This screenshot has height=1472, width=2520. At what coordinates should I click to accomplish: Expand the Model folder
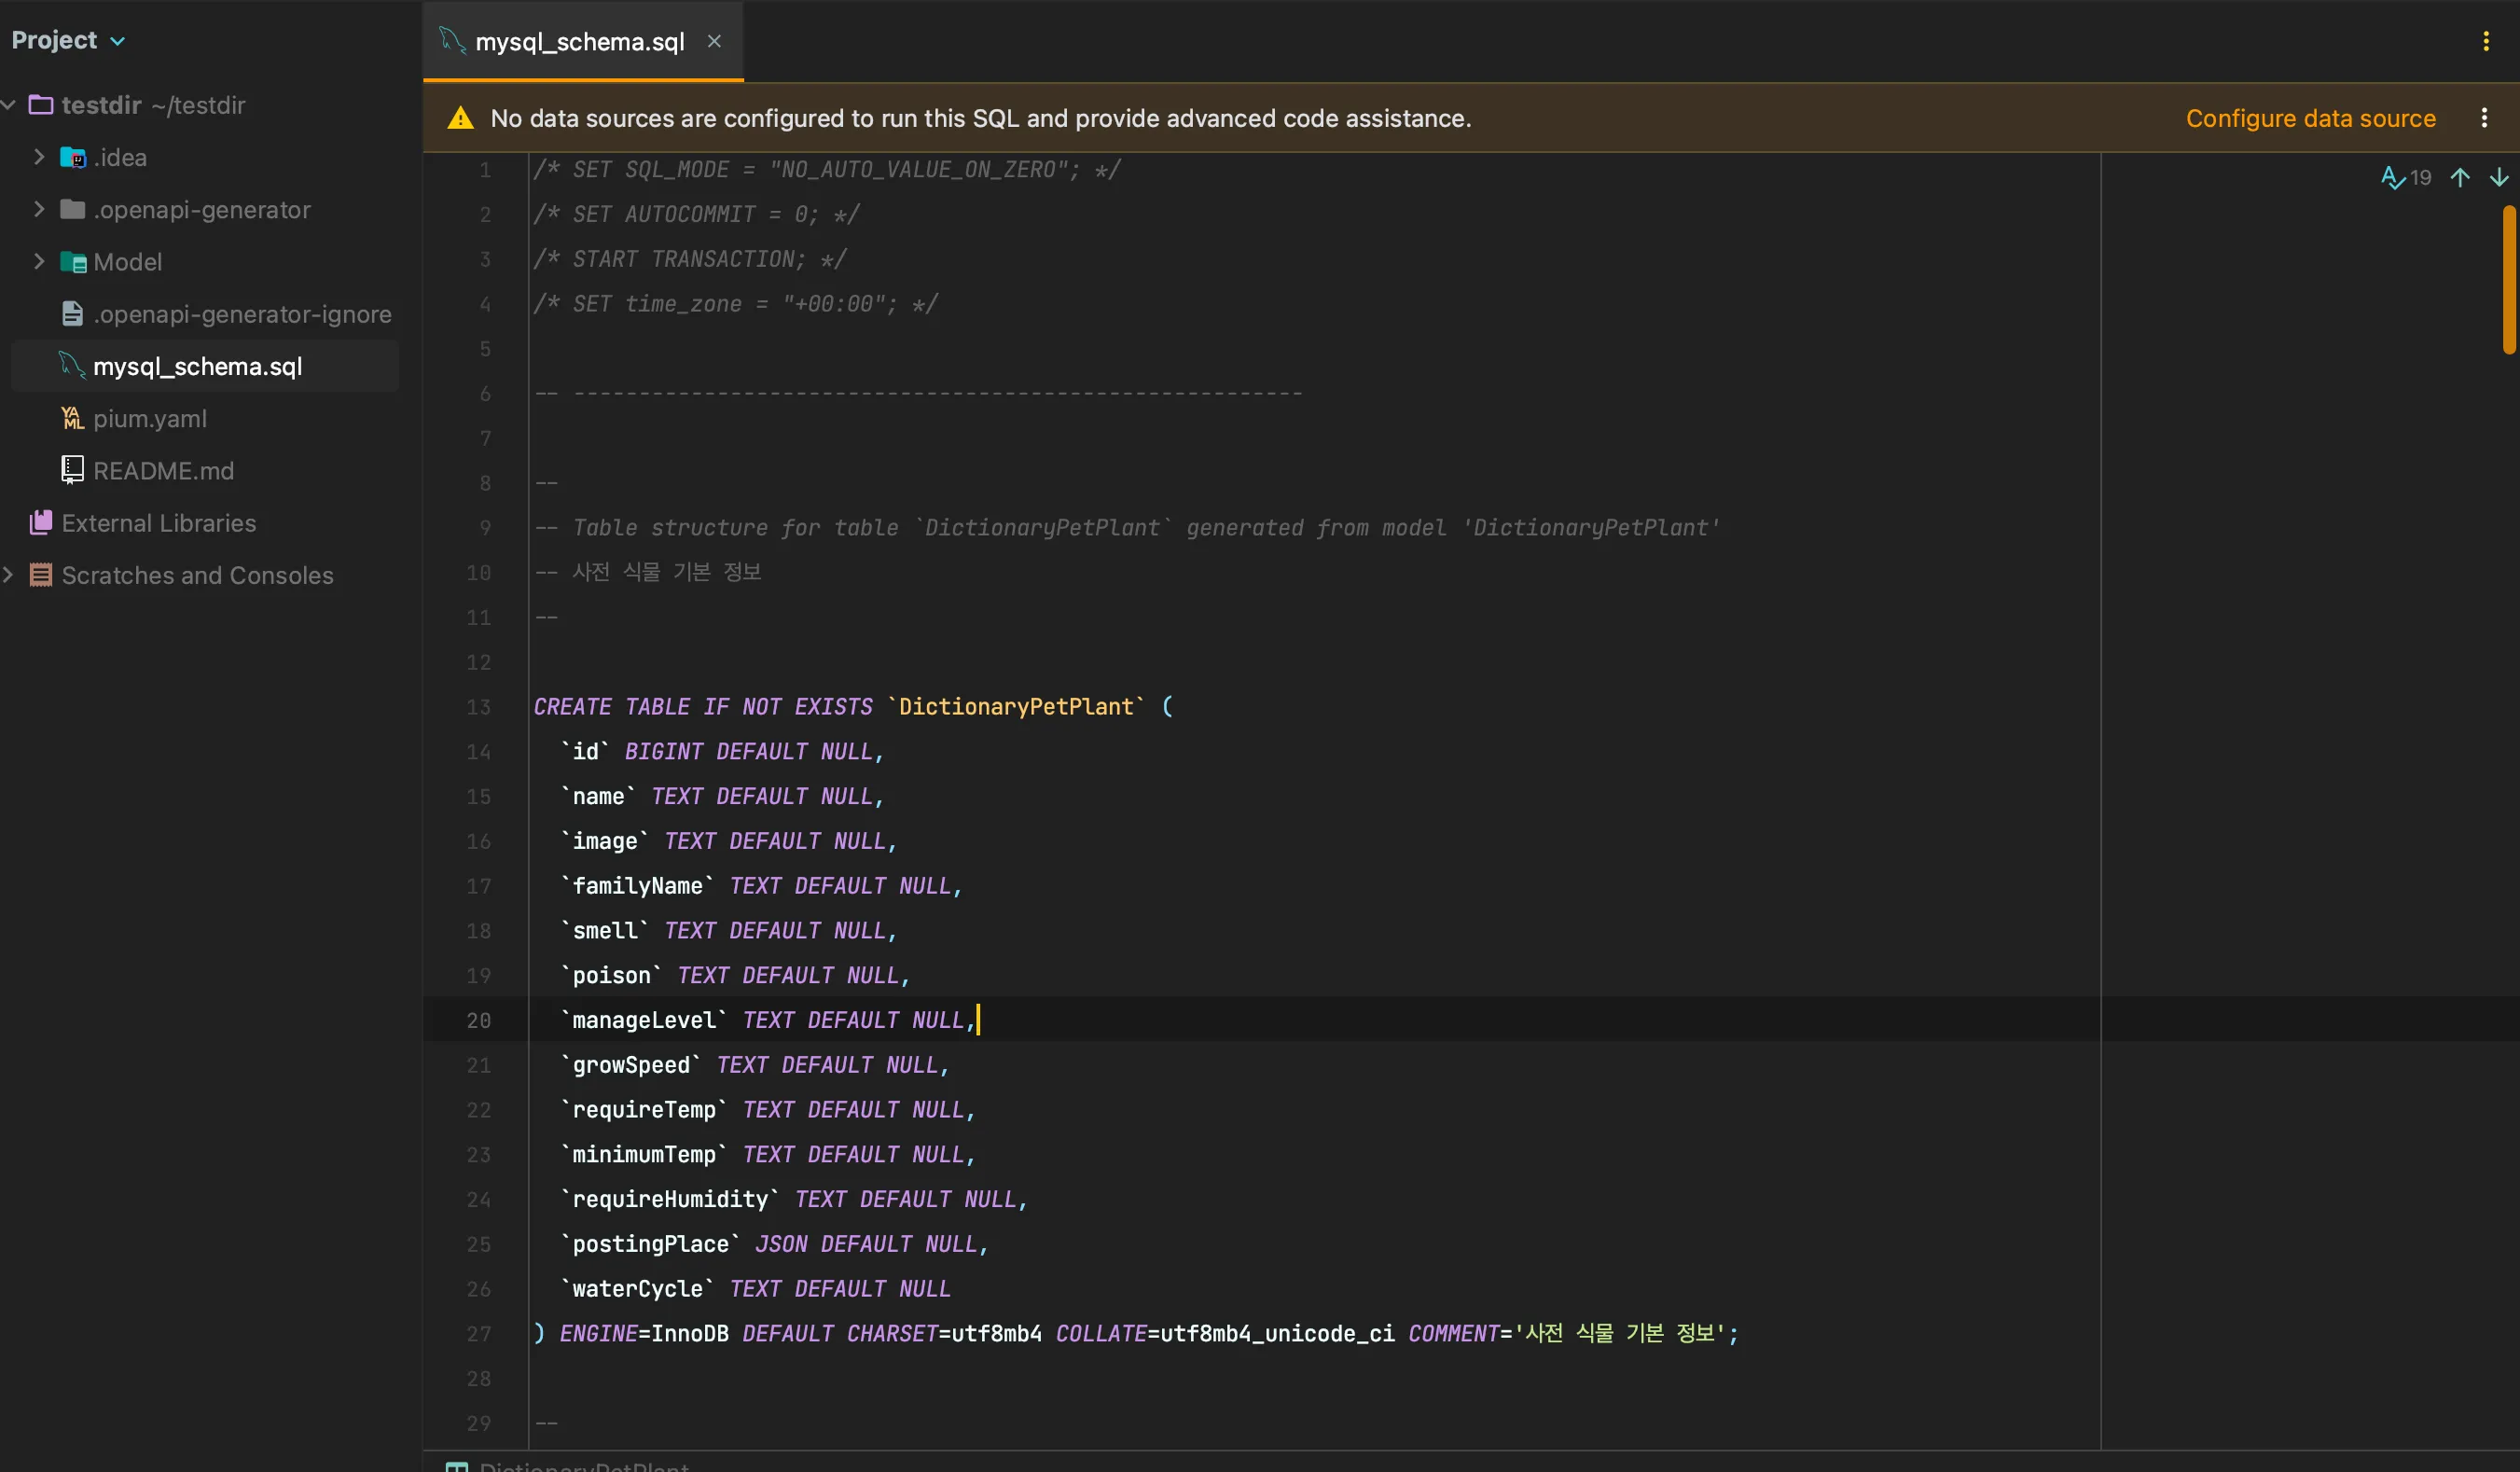point(39,261)
